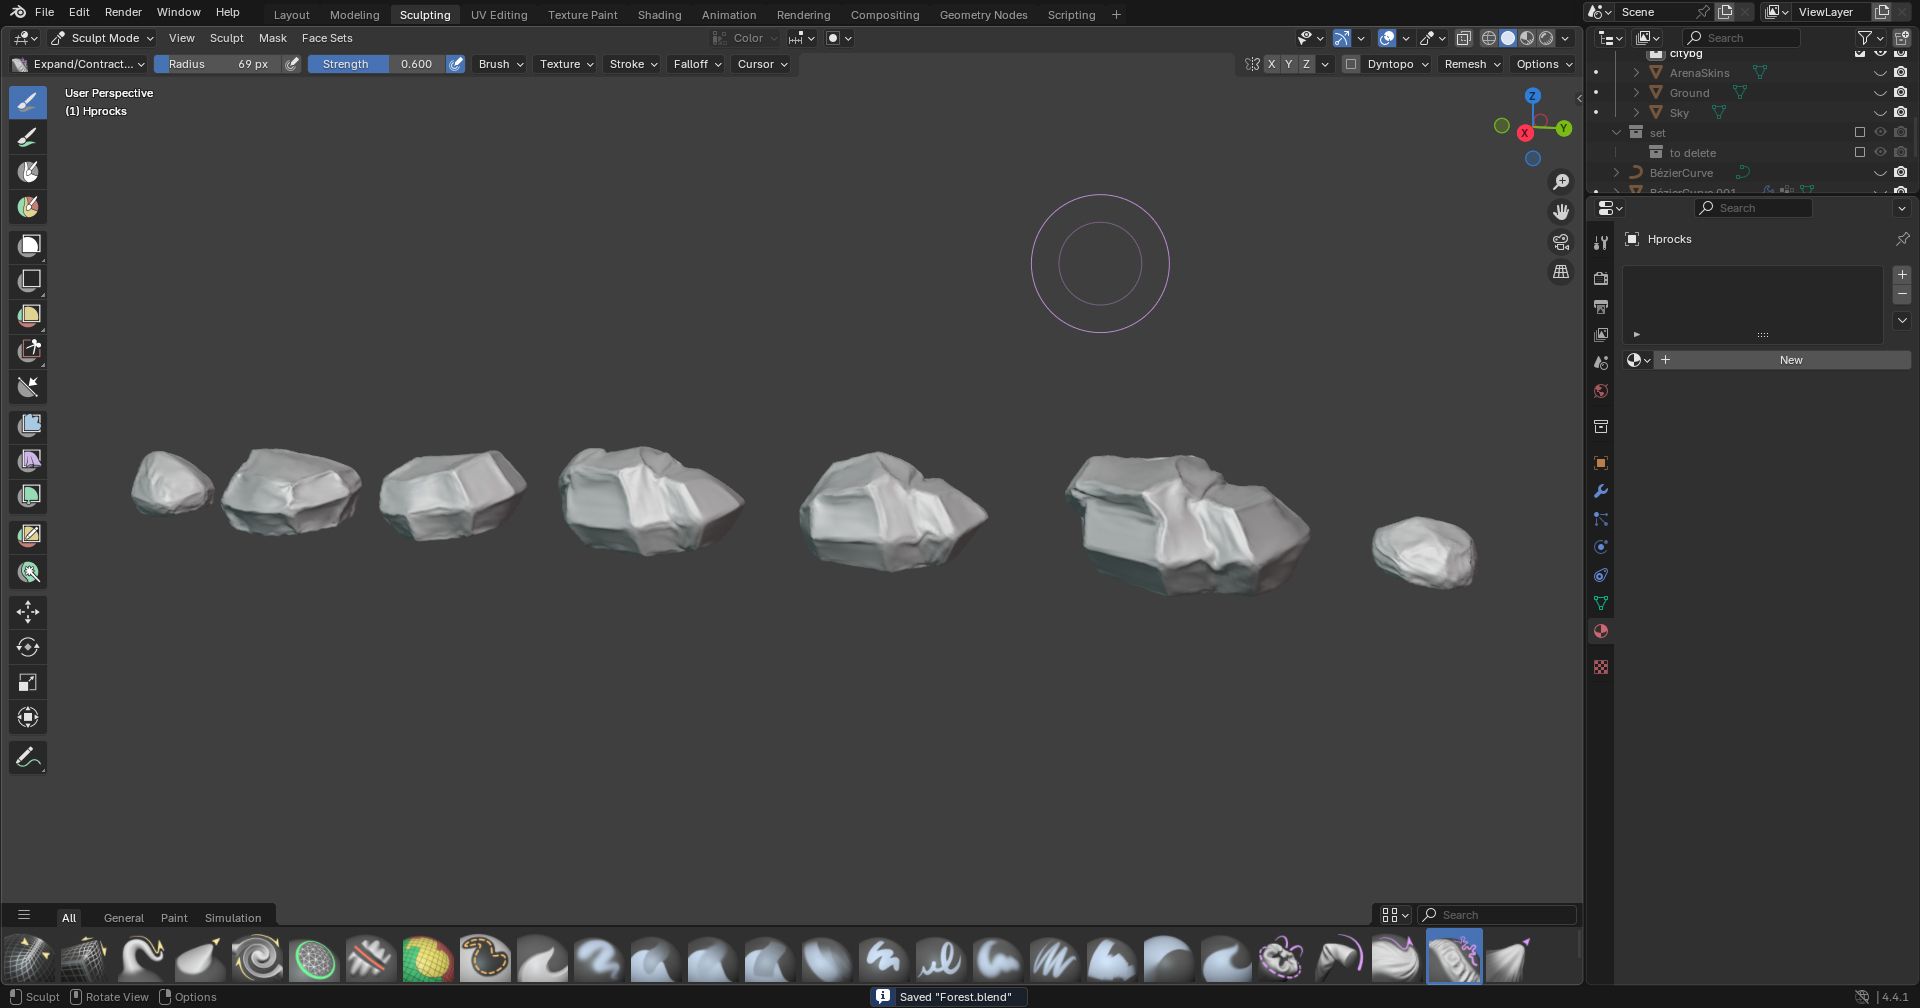Toggle camera view in the viewport
Image resolution: width=1920 pixels, height=1008 pixels.
[1560, 242]
